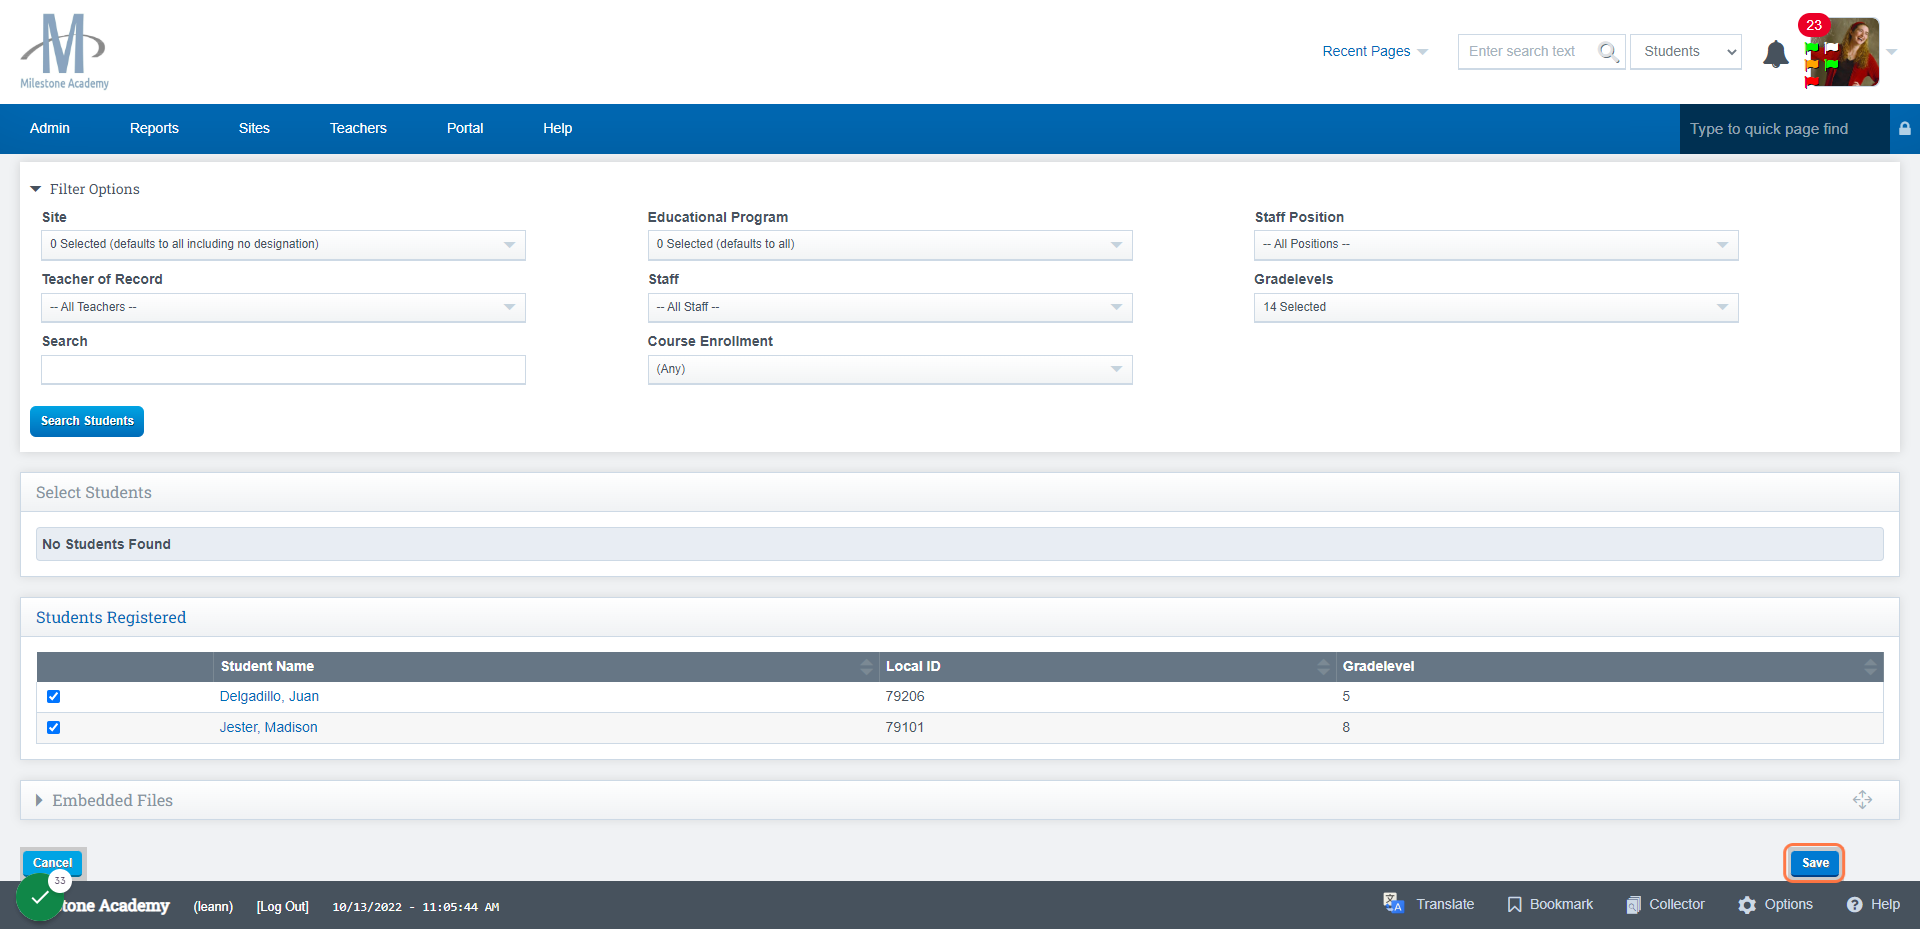Click Local ID value 79101
Viewport: 1920px width, 929px height.
[x=905, y=728]
